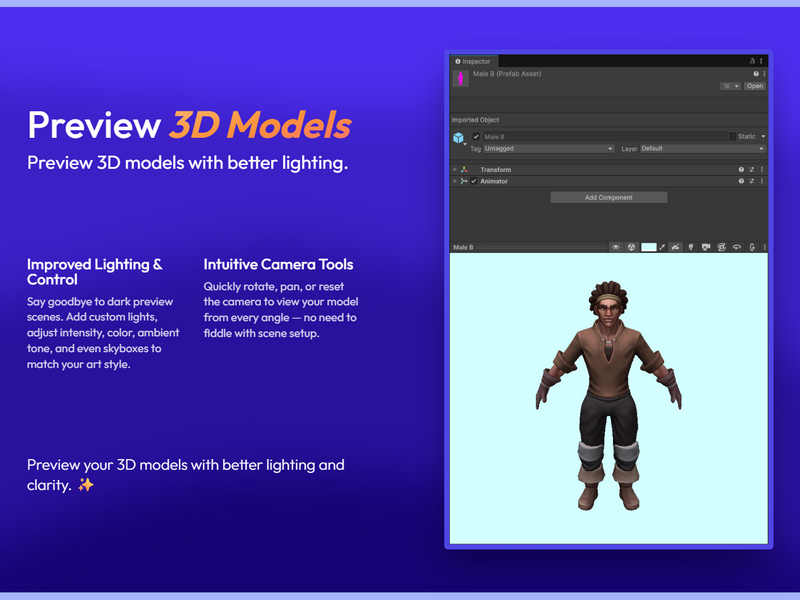Select the preview color eyedropper

pyautogui.click(x=662, y=247)
